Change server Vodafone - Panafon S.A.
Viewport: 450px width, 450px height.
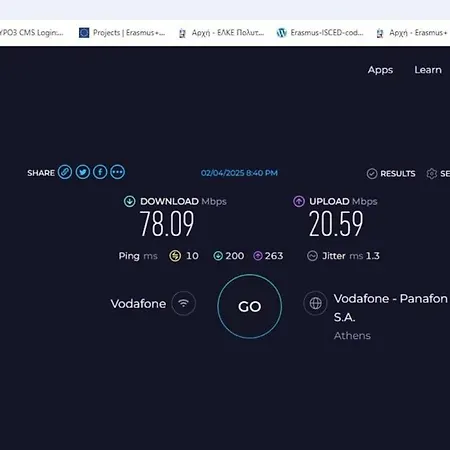pyautogui.click(x=390, y=308)
